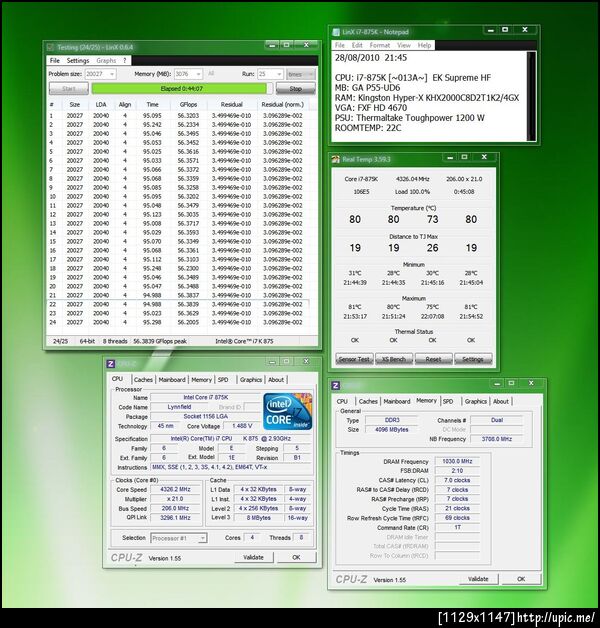Click the green Elapsed 0:44:07 progress bar
This screenshot has height=628, width=600.
coord(182,89)
